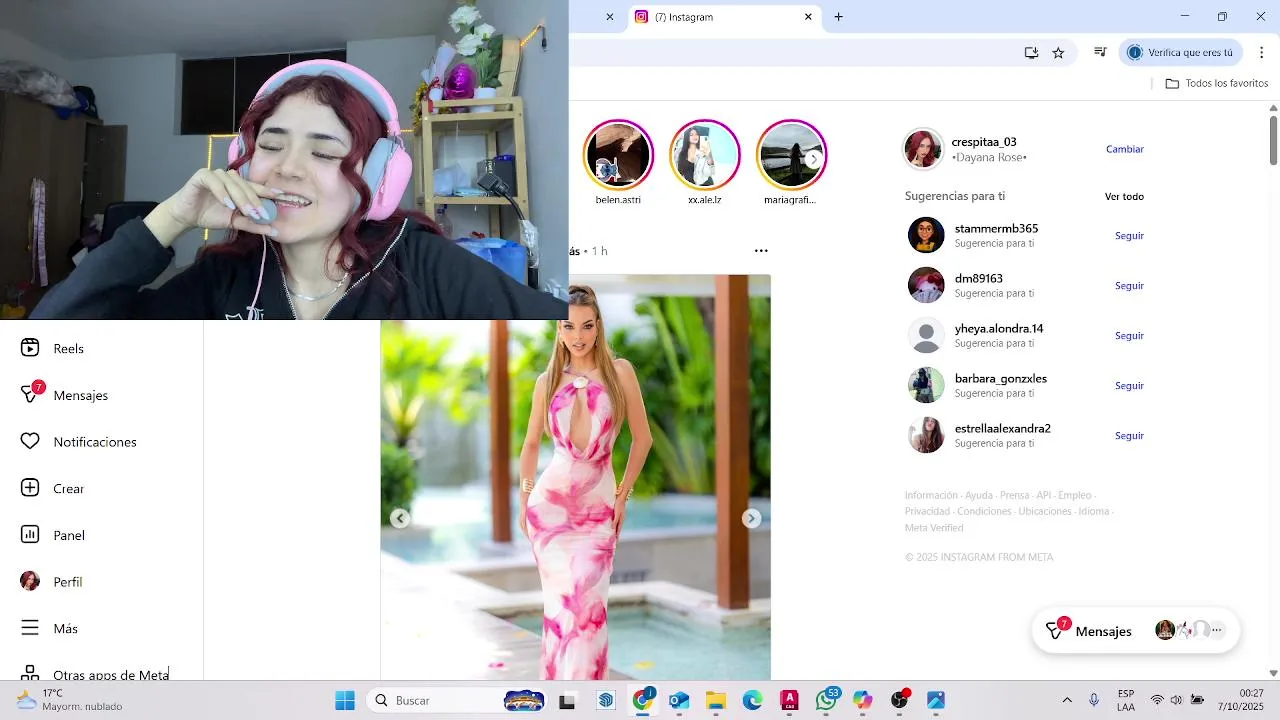Open Otras apps de Meta
This screenshot has height=720, width=1280.
(x=95, y=674)
